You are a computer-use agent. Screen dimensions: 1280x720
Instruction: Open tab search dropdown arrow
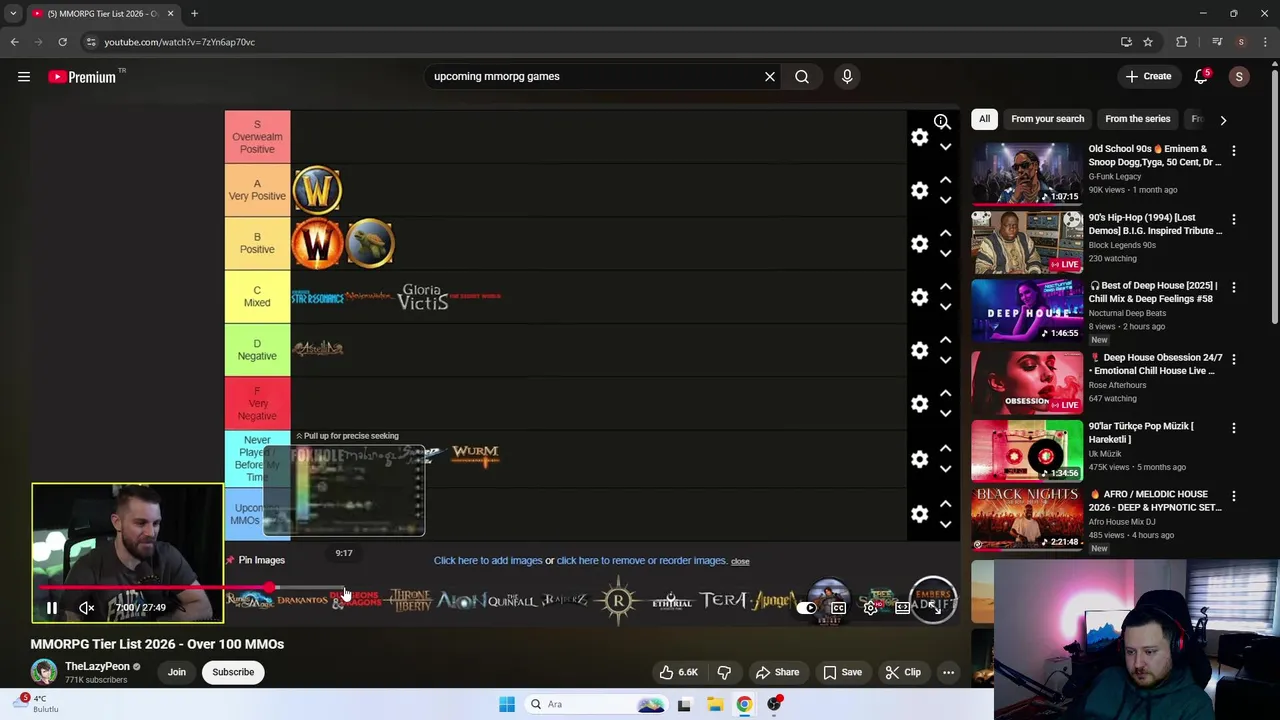coord(13,13)
